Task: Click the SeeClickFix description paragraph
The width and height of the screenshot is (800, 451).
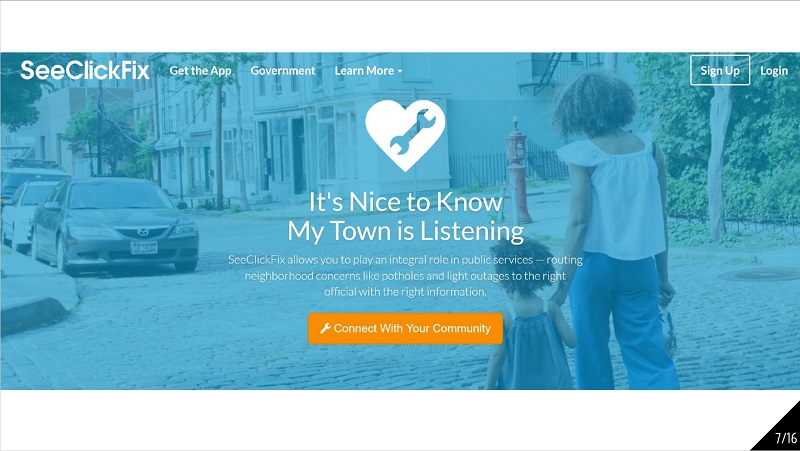Action: pyautogui.click(x=406, y=275)
